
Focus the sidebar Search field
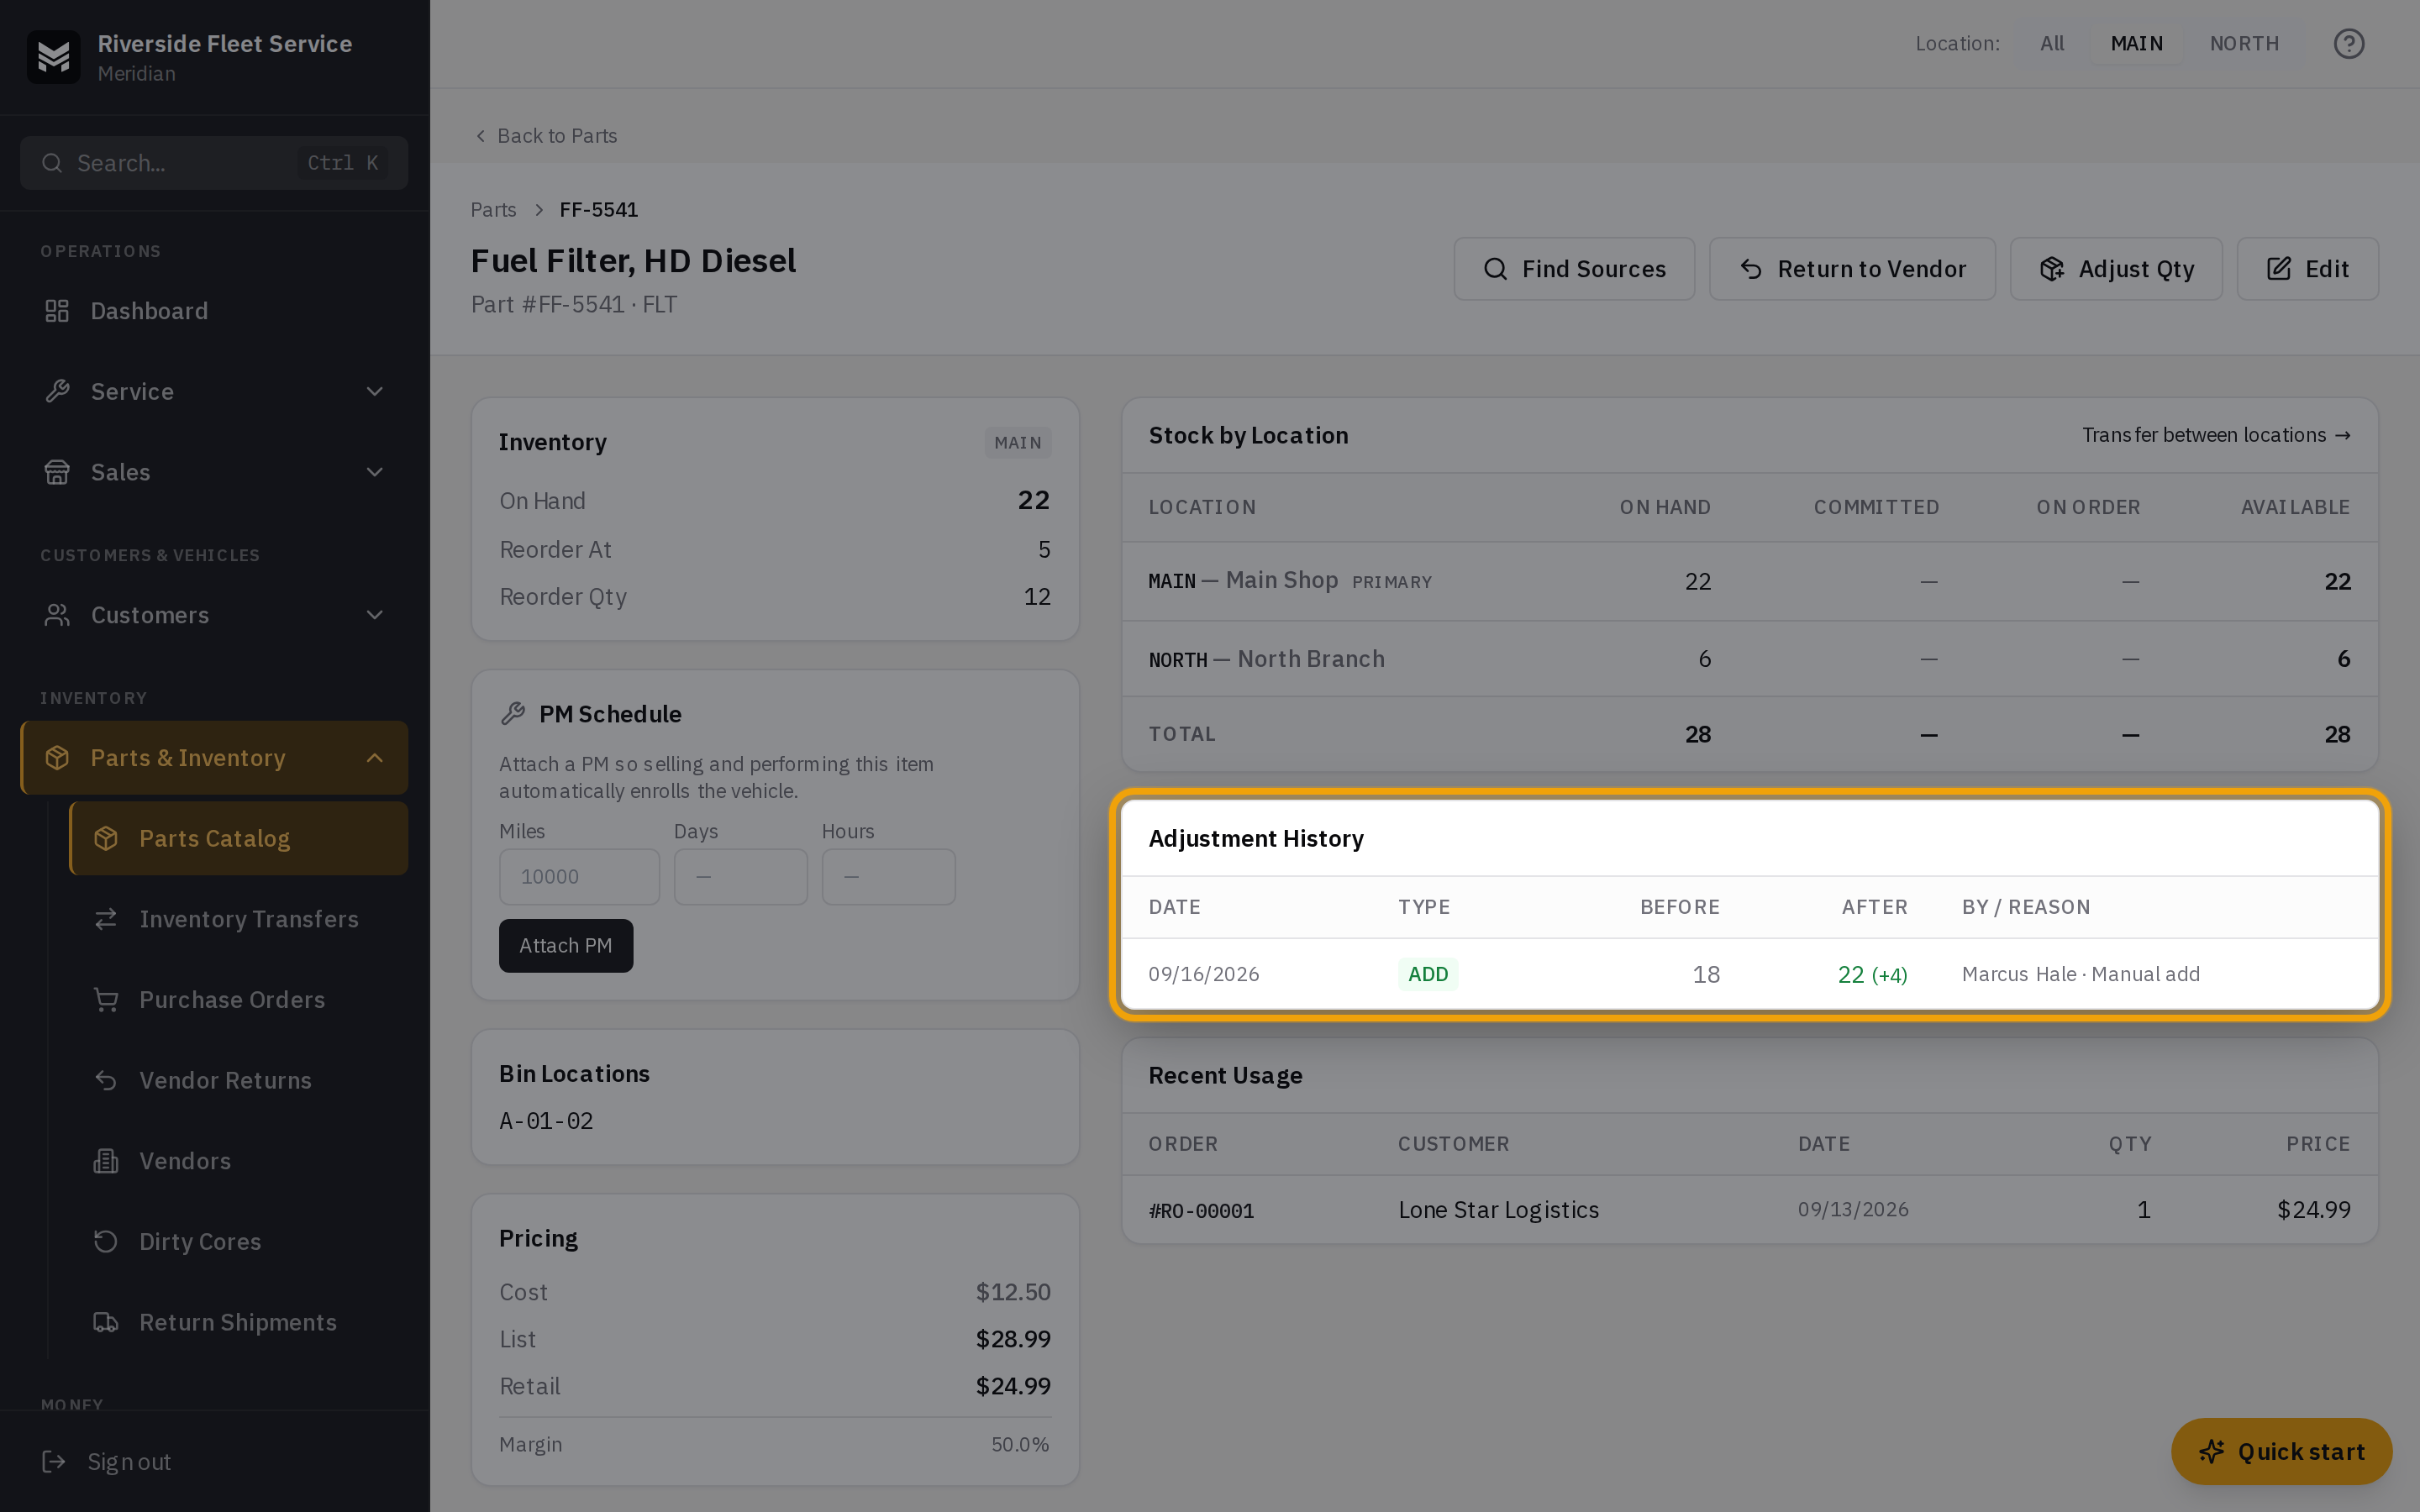pos(214,163)
